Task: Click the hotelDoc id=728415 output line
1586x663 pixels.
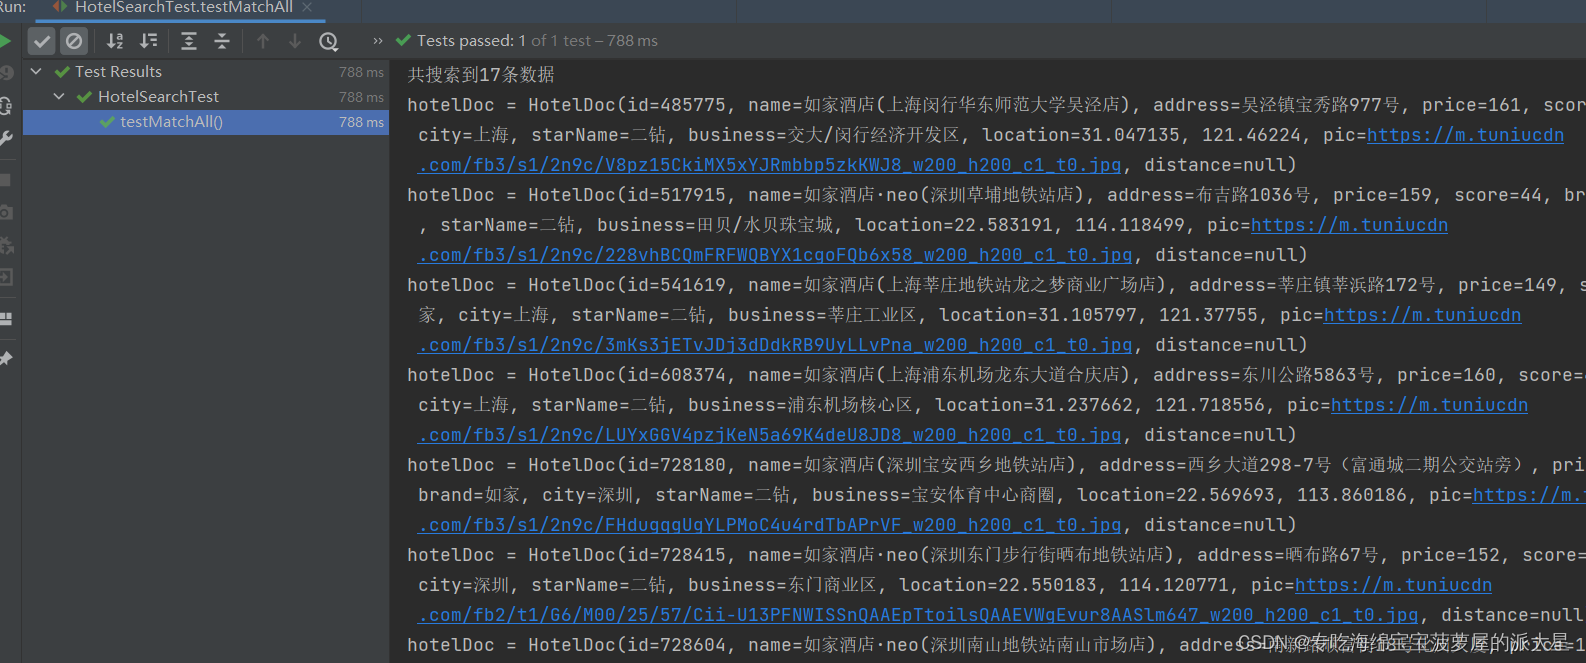Action: (996, 555)
